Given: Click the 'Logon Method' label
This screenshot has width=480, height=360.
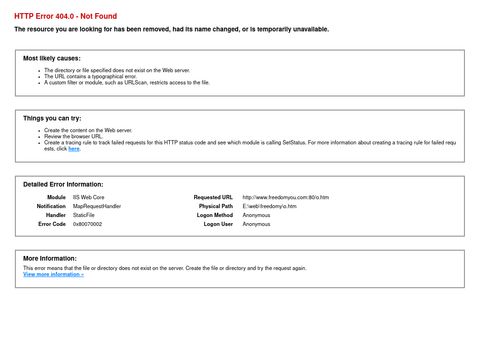Looking at the screenshot, I should [x=215, y=215].
